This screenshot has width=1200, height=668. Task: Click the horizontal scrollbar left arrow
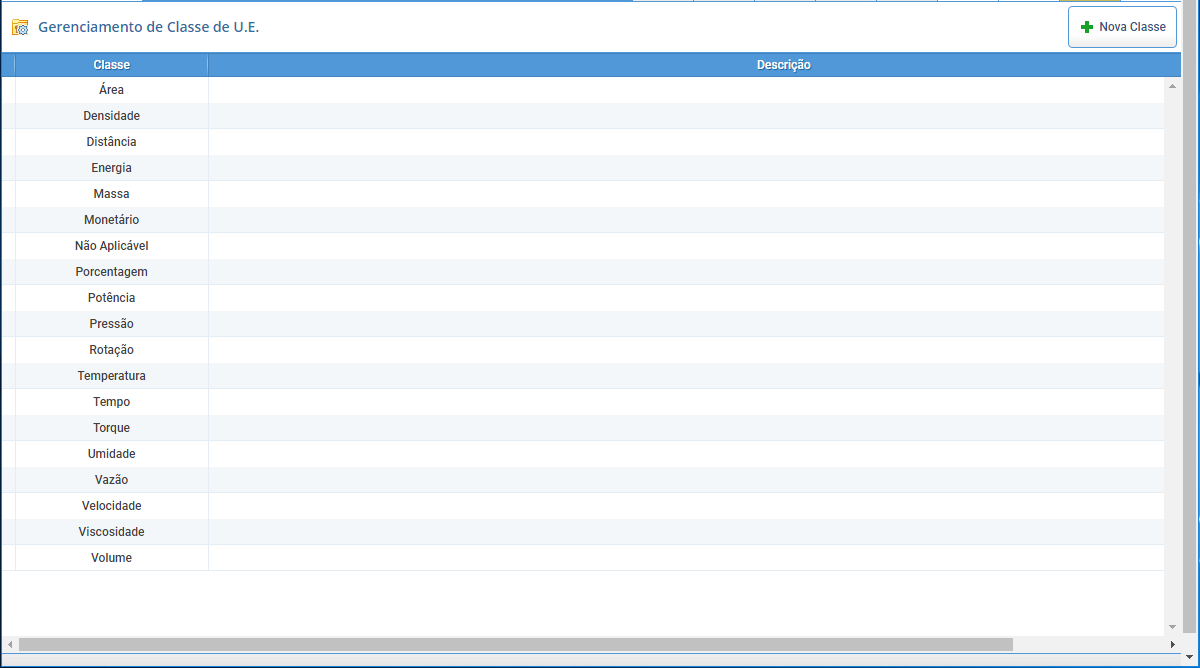tap(10, 645)
